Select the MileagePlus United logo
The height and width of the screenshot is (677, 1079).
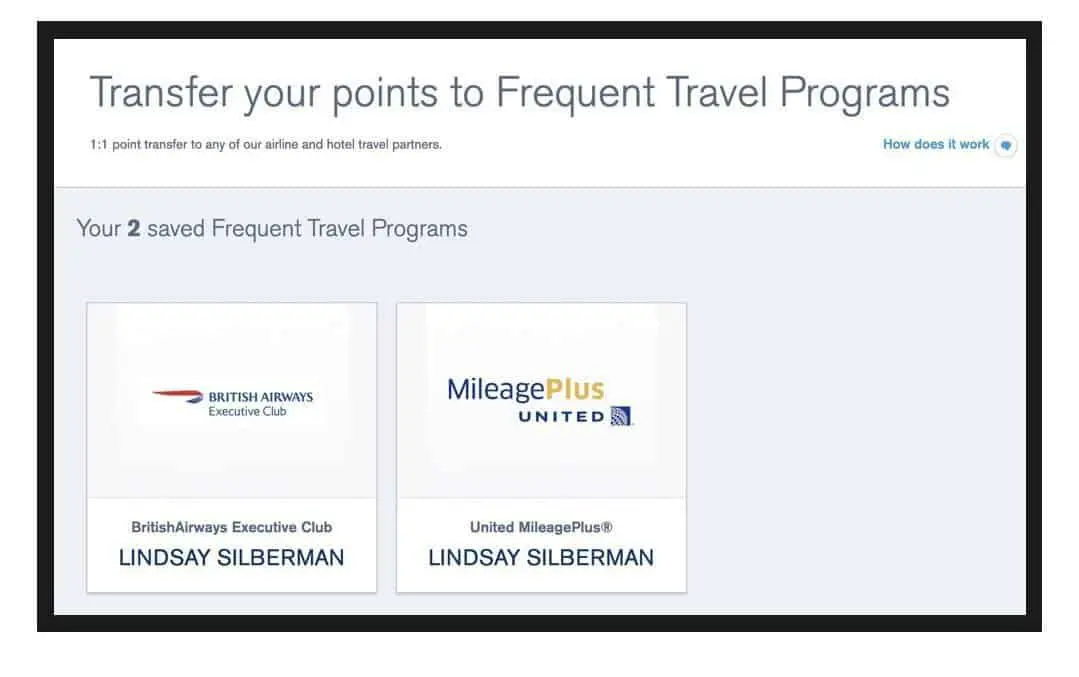[x=540, y=401]
